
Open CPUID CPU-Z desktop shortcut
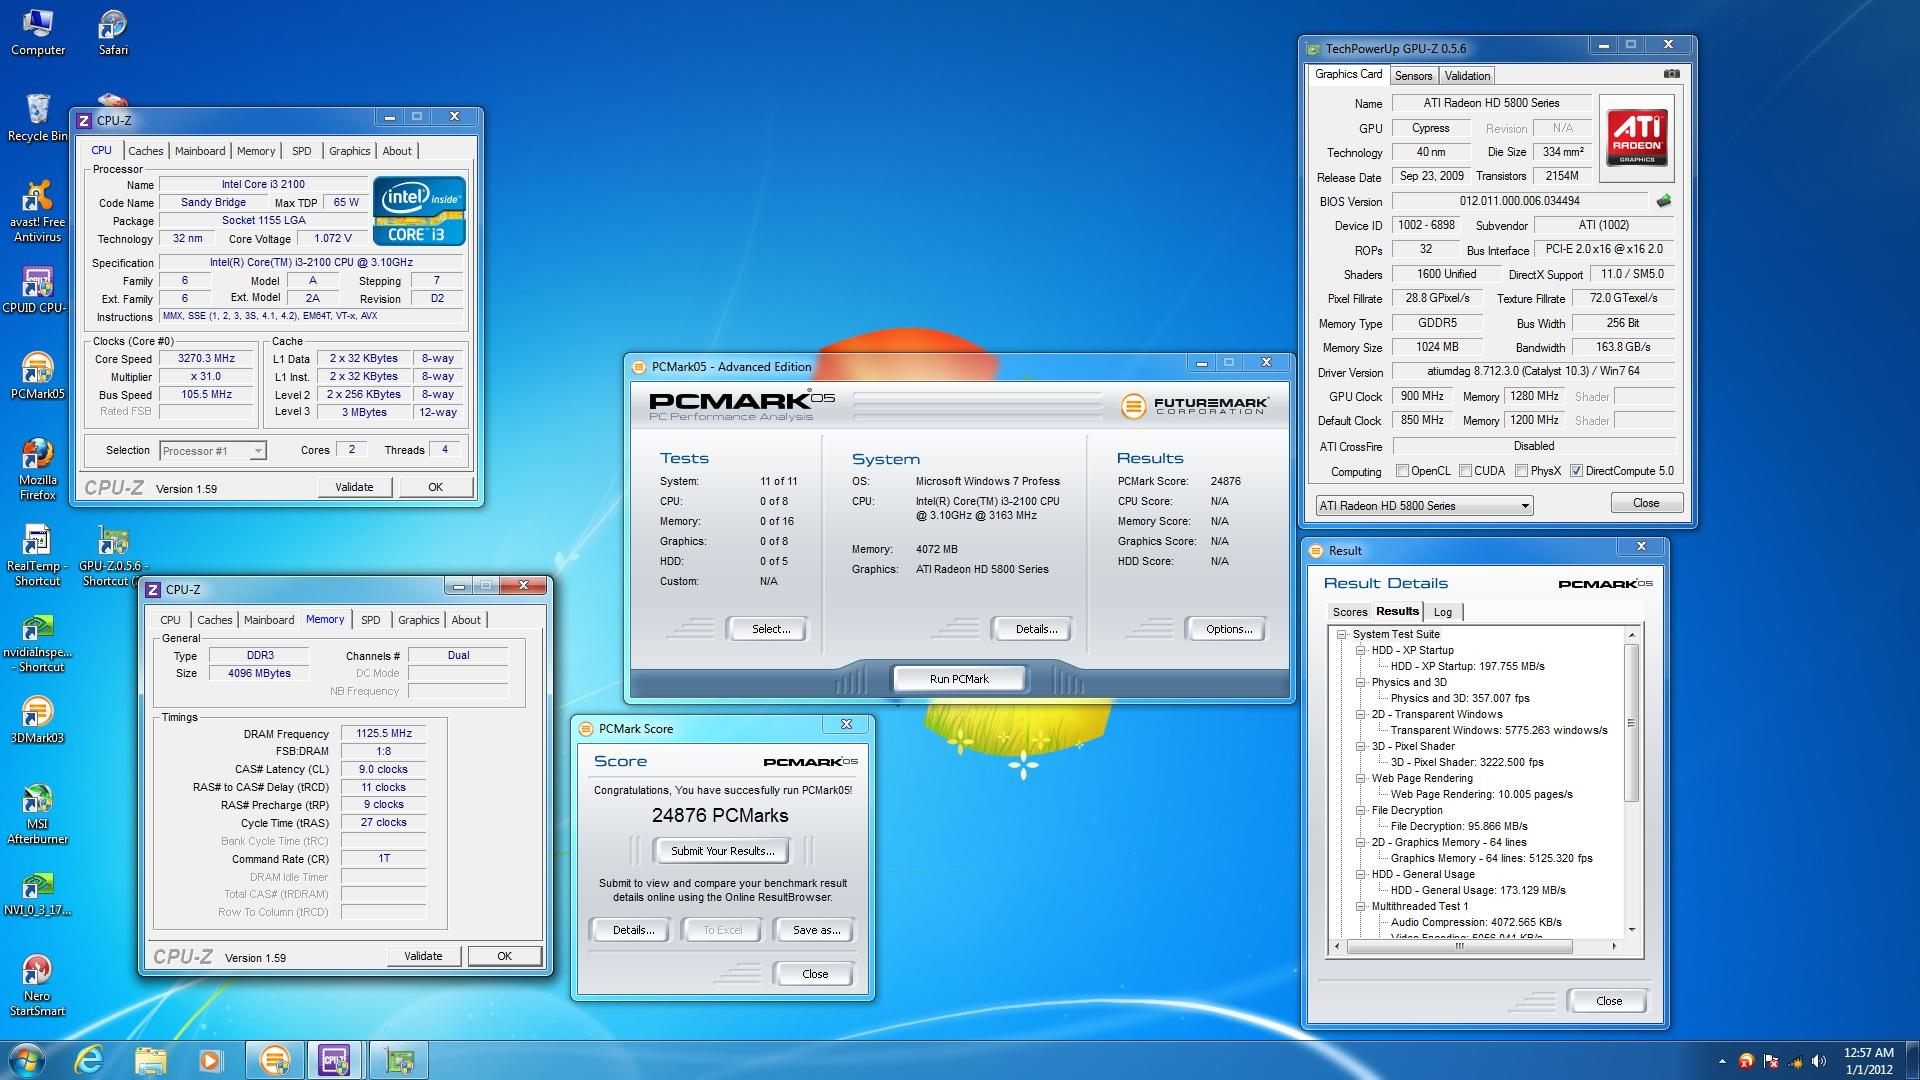click(37, 290)
